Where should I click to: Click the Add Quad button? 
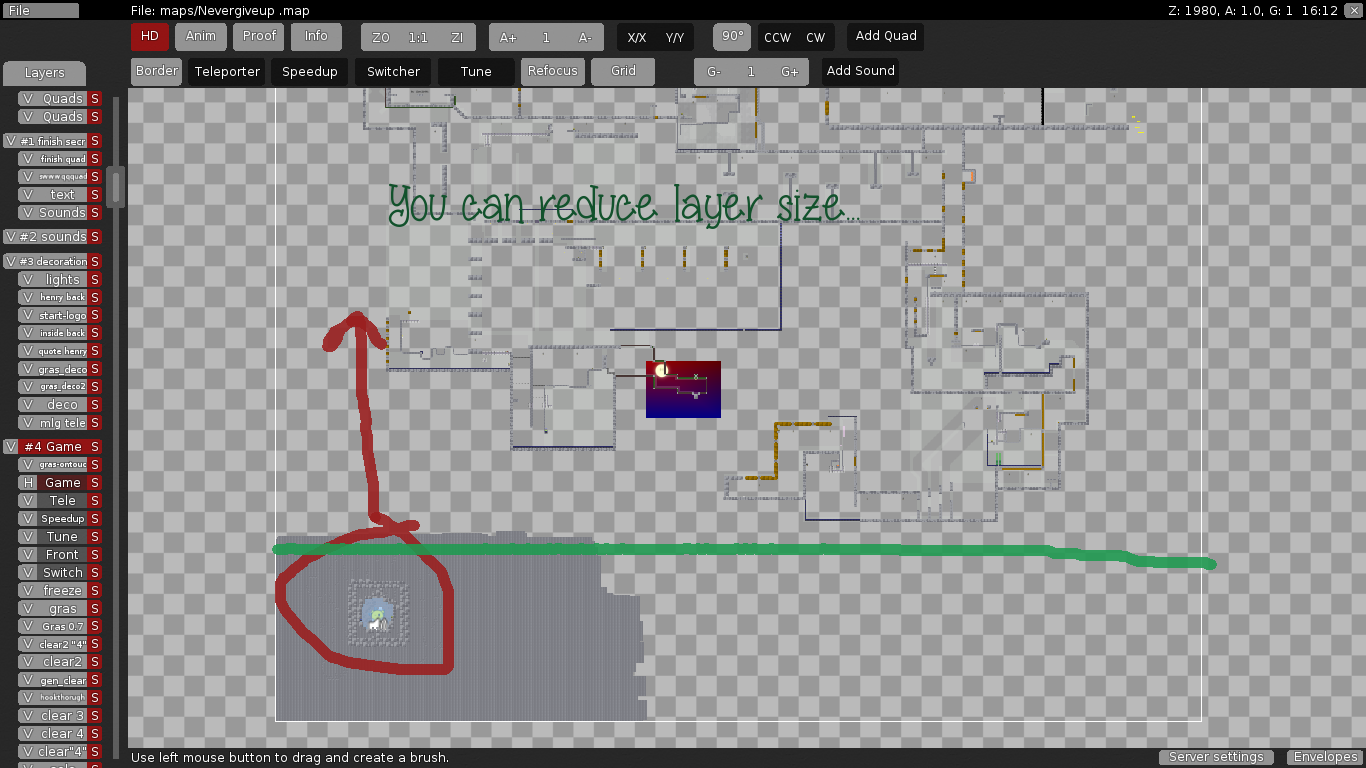(x=884, y=36)
